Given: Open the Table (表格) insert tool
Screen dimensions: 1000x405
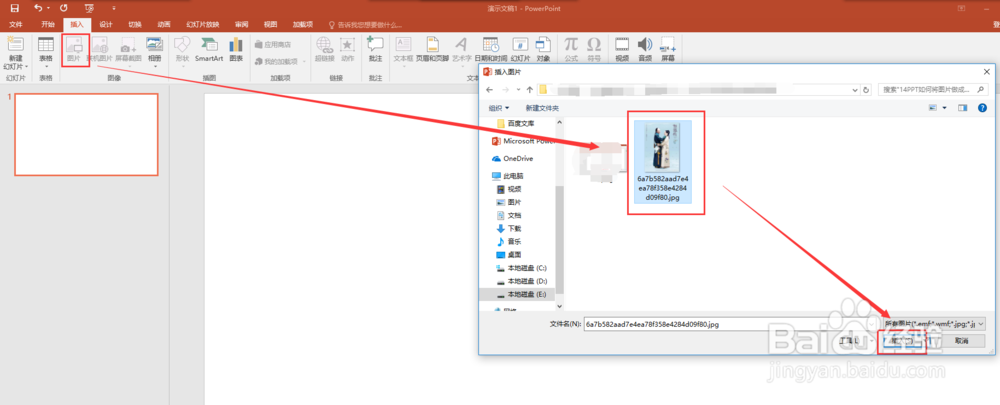Looking at the screenshot, I should click(46, 50).
